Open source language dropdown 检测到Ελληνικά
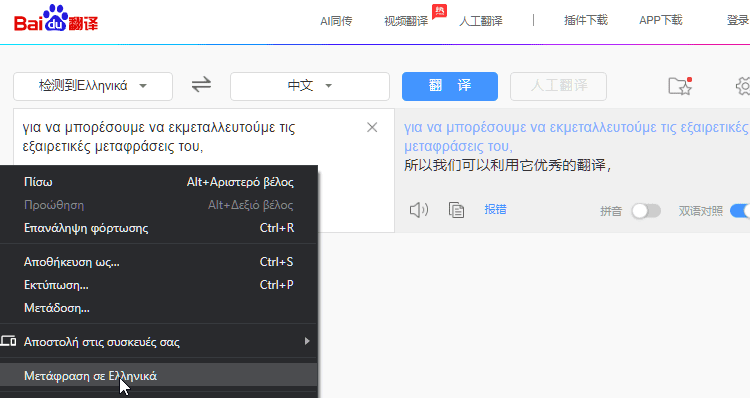750x398 pixels. pyautogui.click(x=93, y=86)
